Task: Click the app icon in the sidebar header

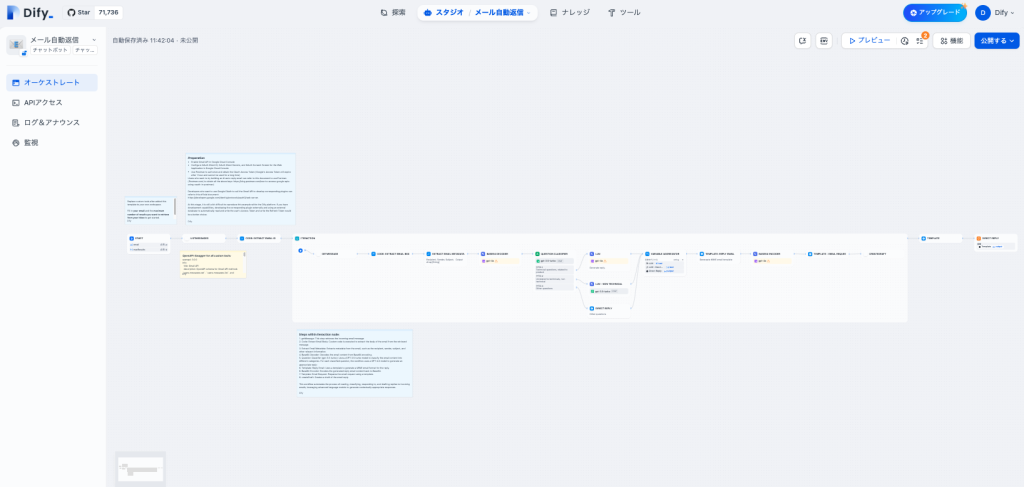Action: [16, 45]
